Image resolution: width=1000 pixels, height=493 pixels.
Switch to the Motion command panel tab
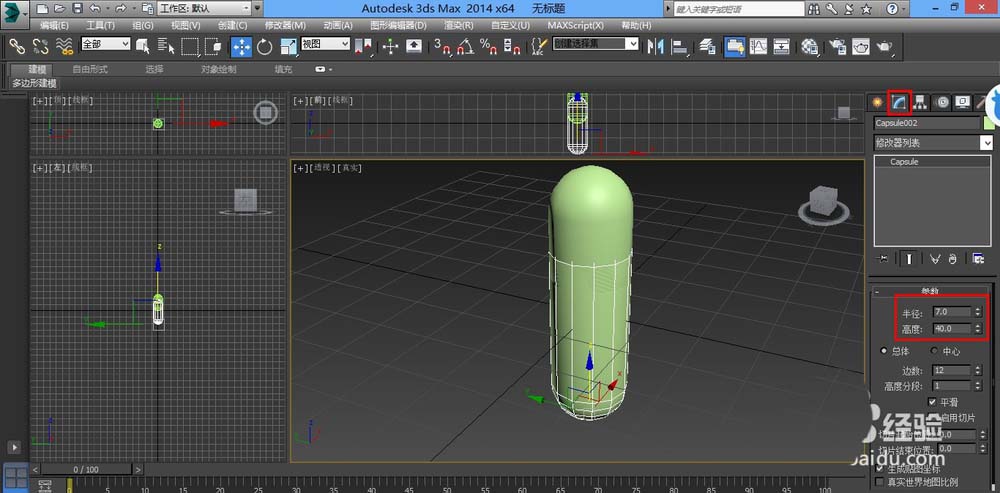coord(941,102)
